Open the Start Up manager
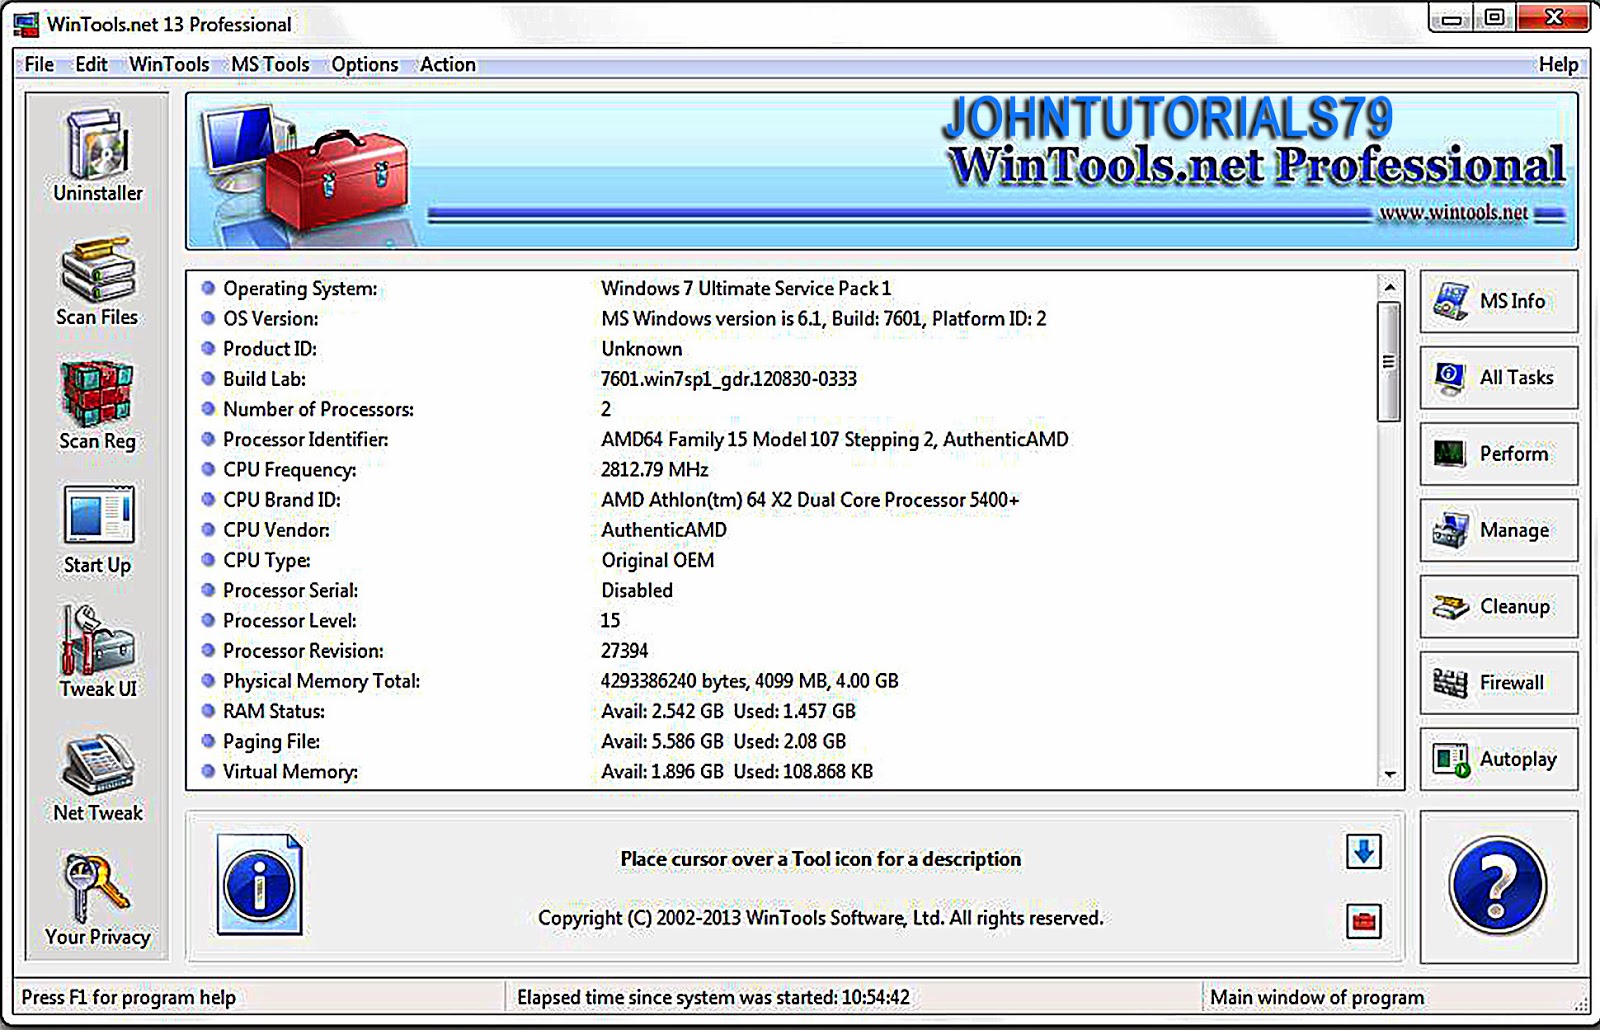This screenshot has height=1030, width=1600. point(98,530)
